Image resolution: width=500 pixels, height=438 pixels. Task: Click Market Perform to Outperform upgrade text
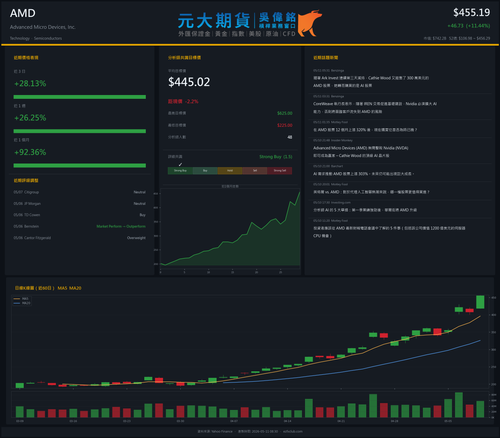pos(121,226)
